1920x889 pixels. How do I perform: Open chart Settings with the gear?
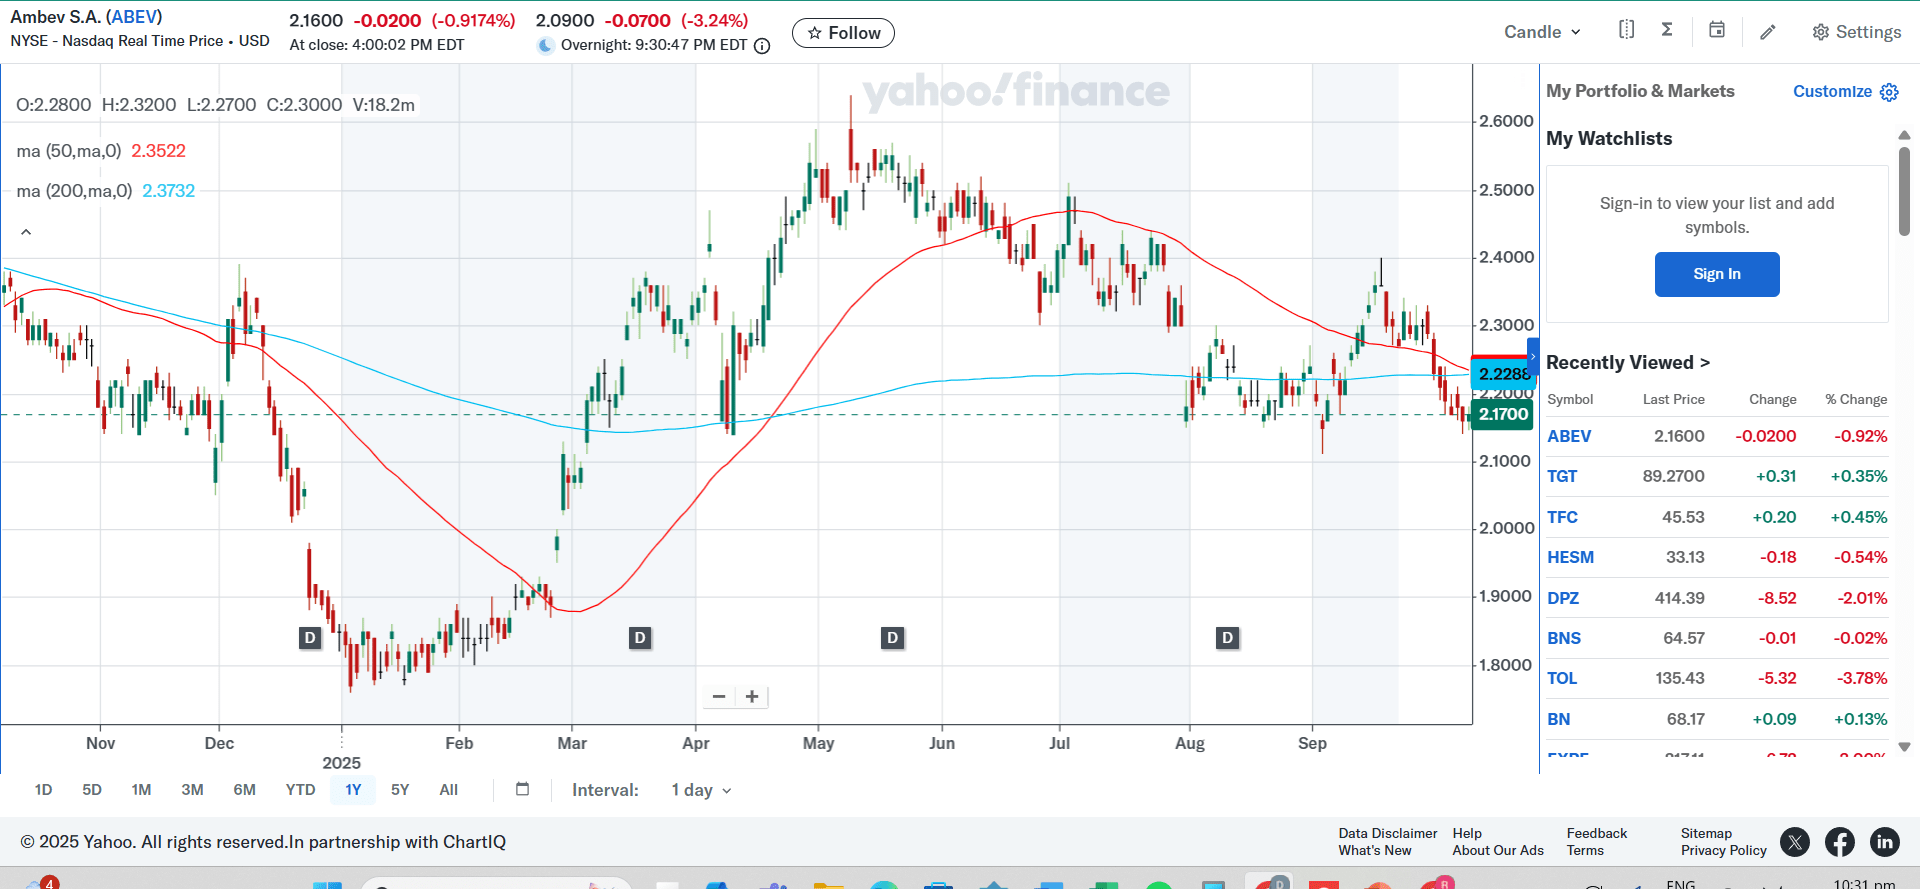click(1856, 32)
